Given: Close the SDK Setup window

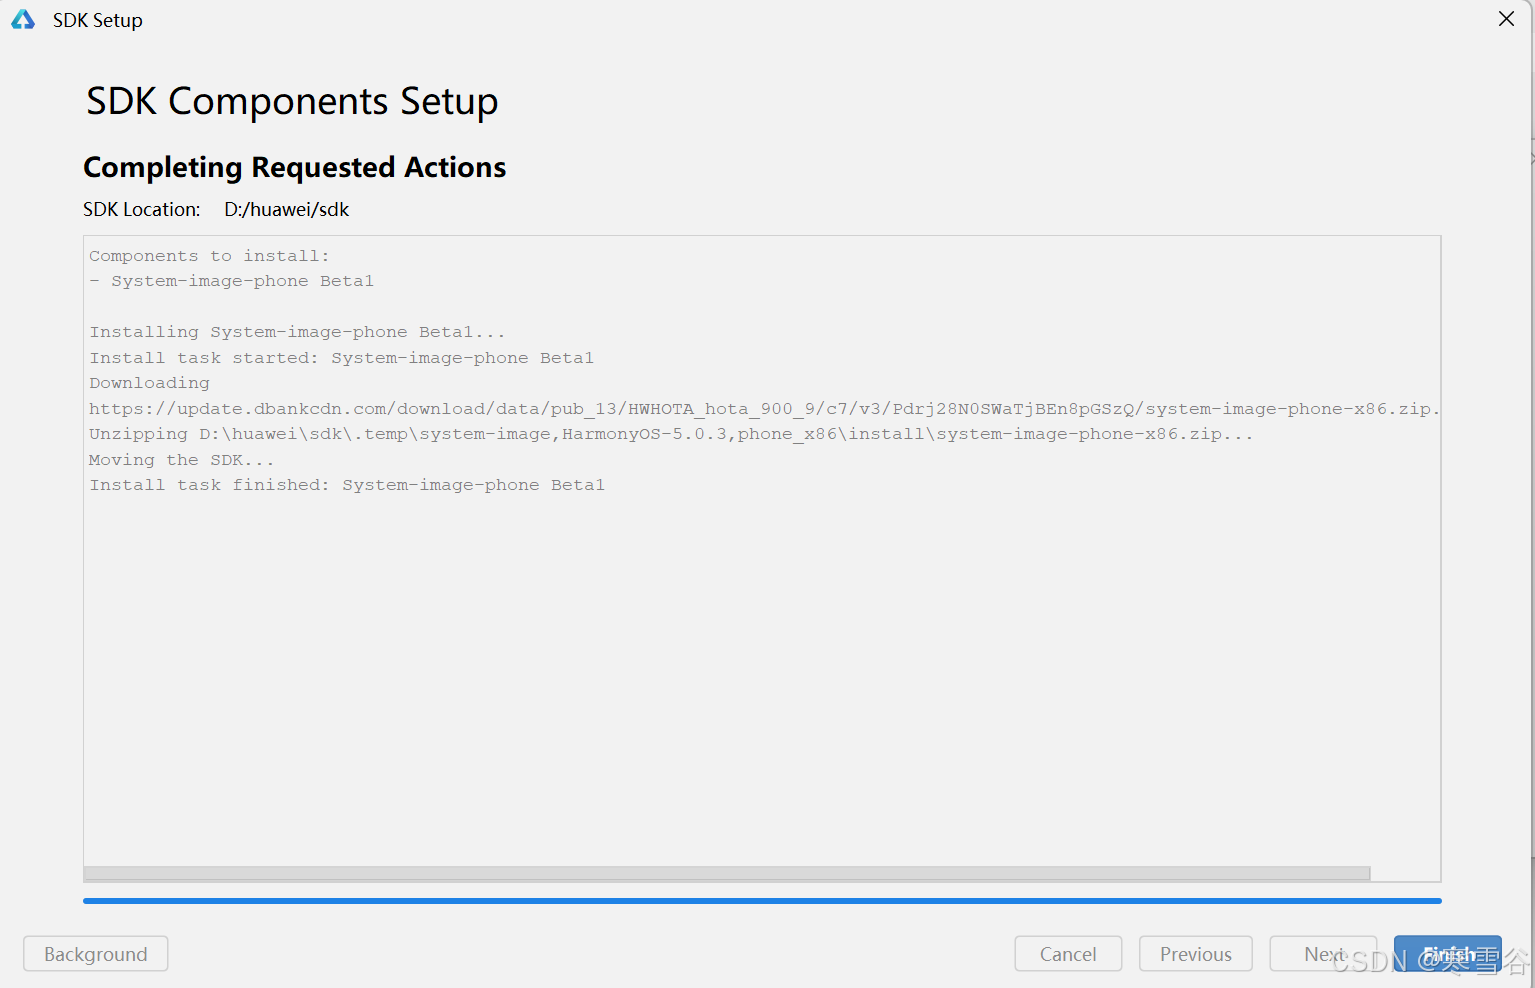Looking at the screenshot, I should click(1506, 19).
